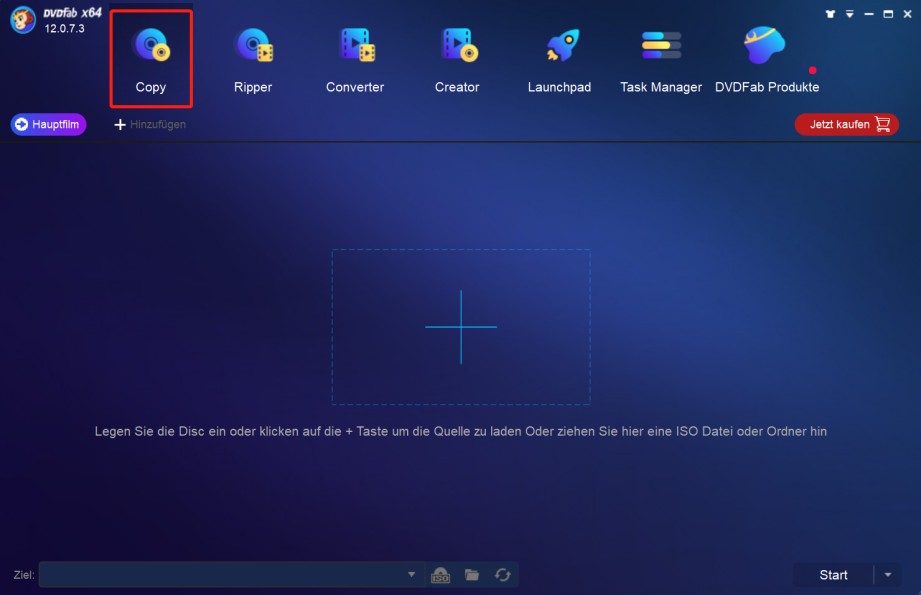Maximize the DVDFab window
This screenshot has height=595, width=921.
[x=888, y=14]
